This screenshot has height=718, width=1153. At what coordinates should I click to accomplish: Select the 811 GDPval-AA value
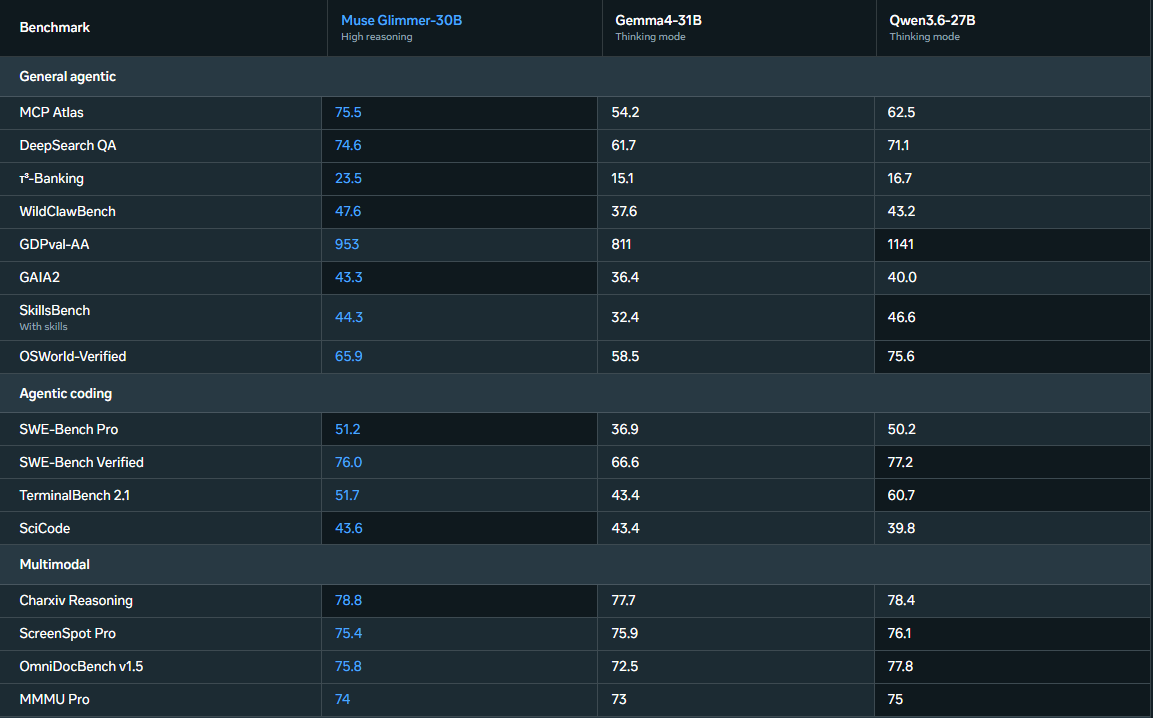coord(621,244)
